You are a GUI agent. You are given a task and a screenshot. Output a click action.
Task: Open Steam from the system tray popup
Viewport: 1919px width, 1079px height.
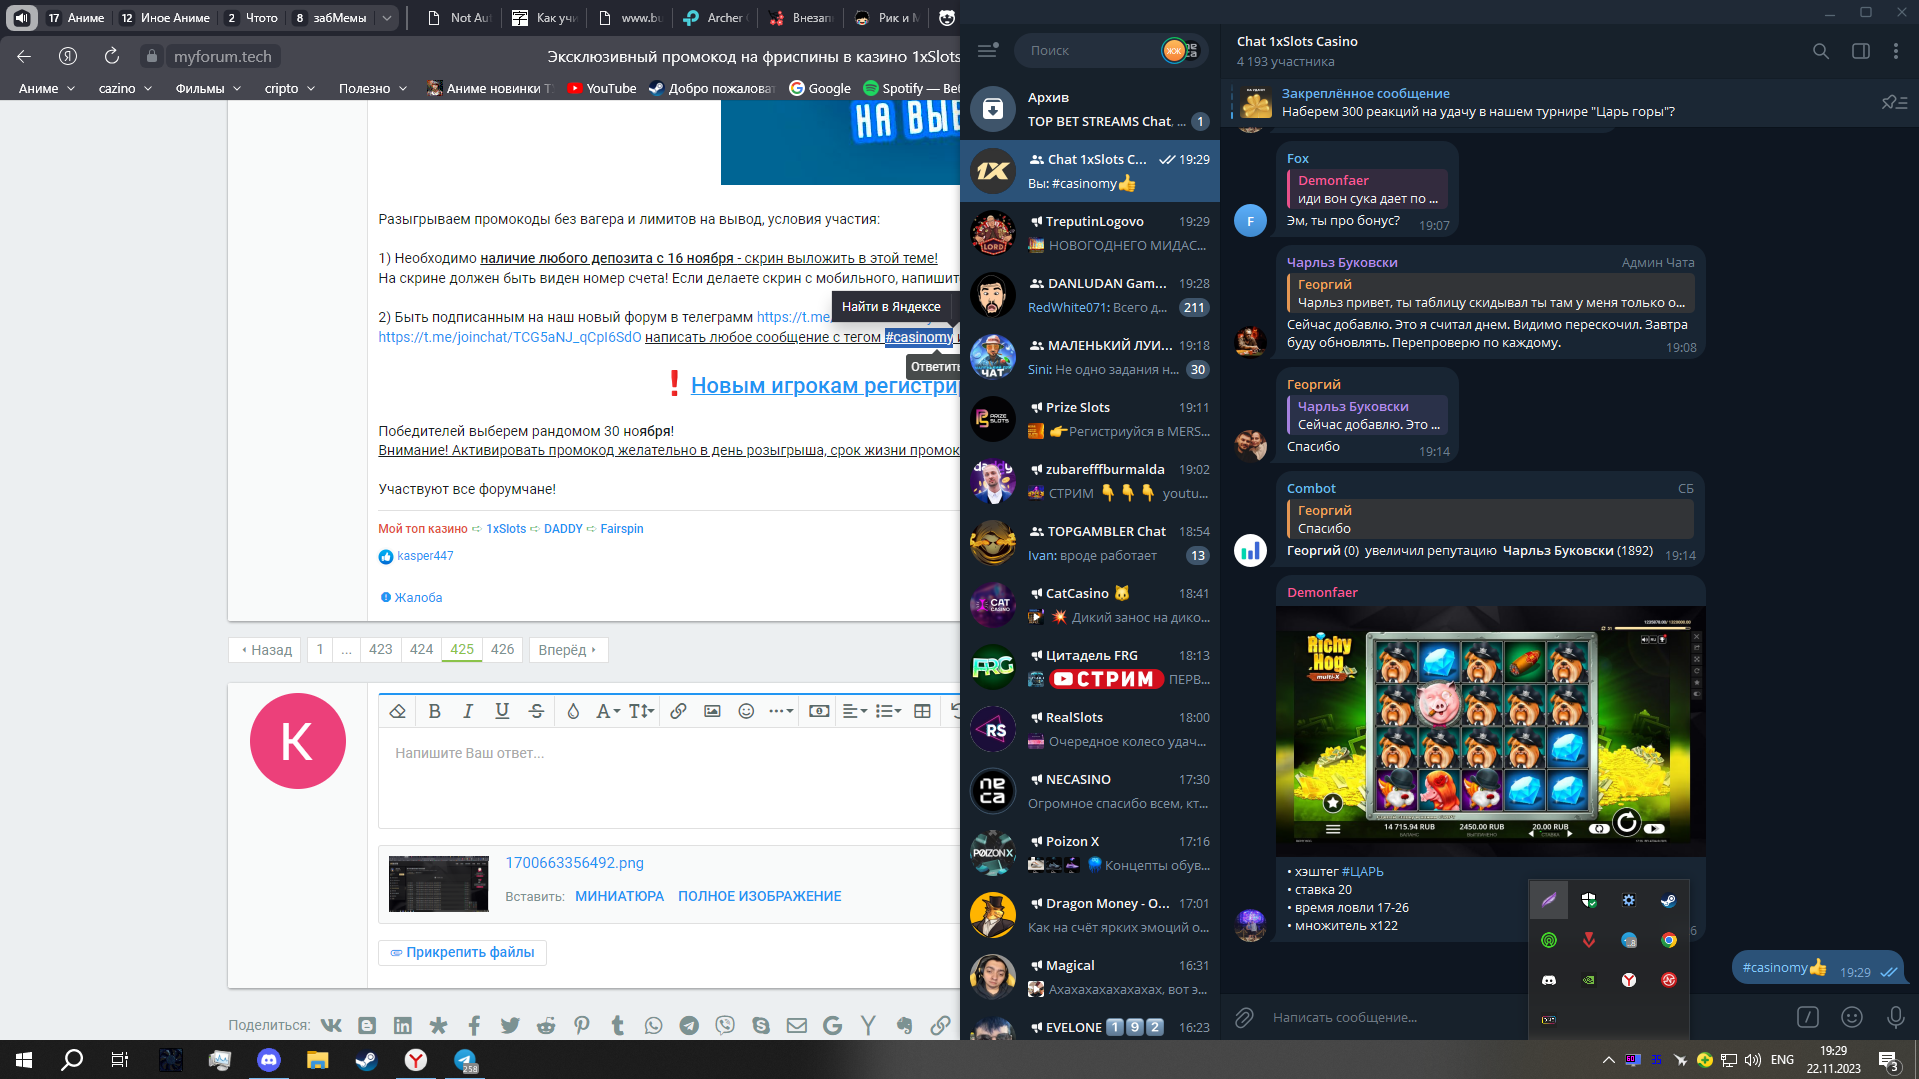[1669, 900]
